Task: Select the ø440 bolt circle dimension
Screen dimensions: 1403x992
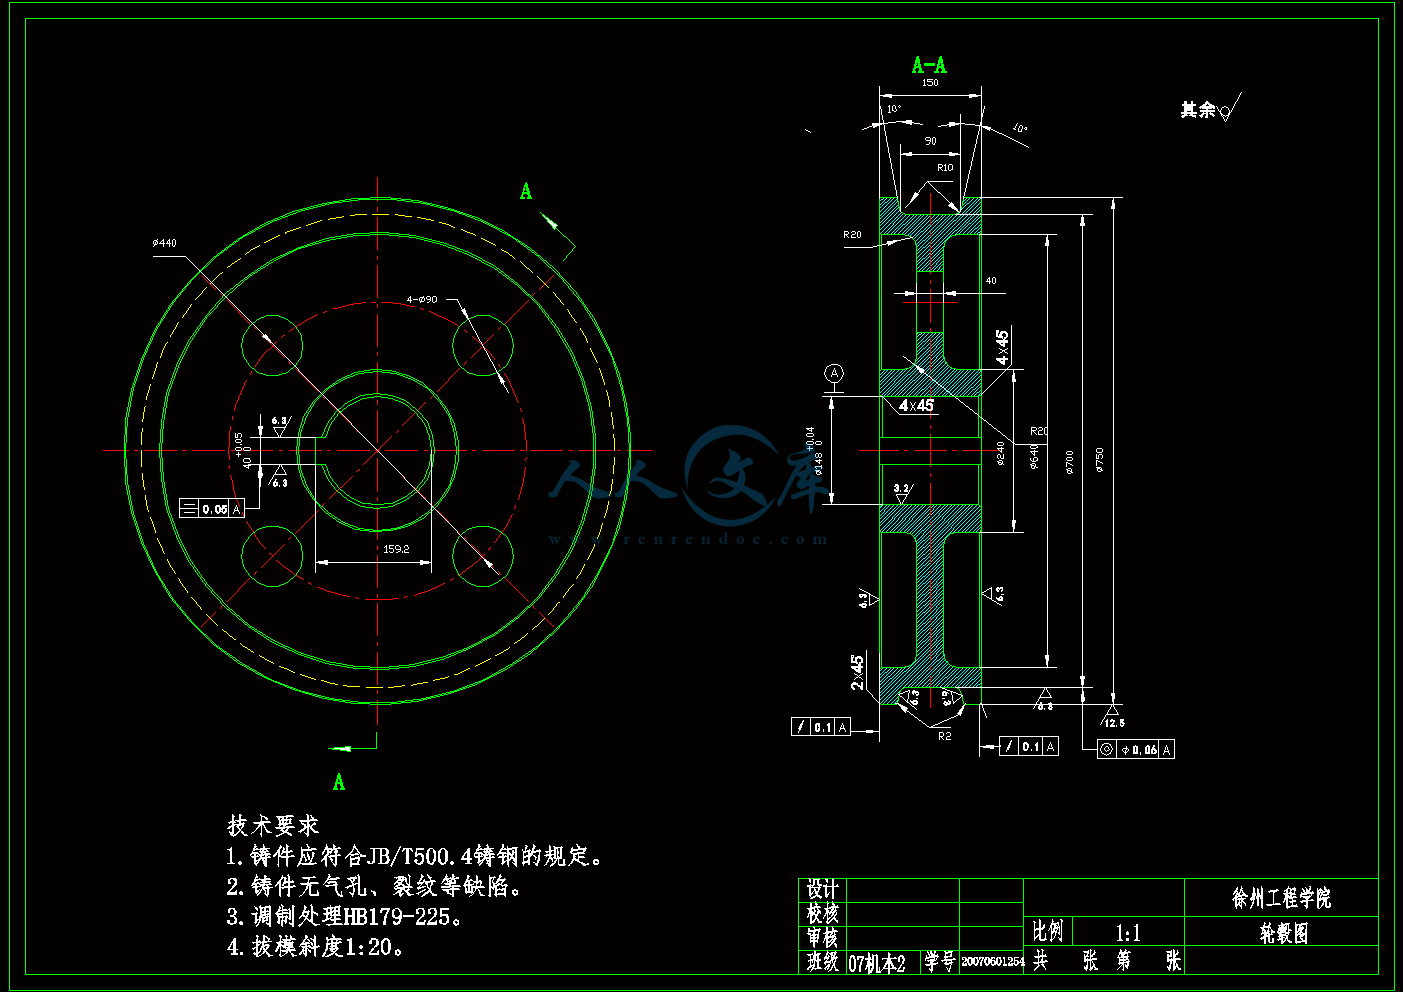Action: [x=164, y=243]
